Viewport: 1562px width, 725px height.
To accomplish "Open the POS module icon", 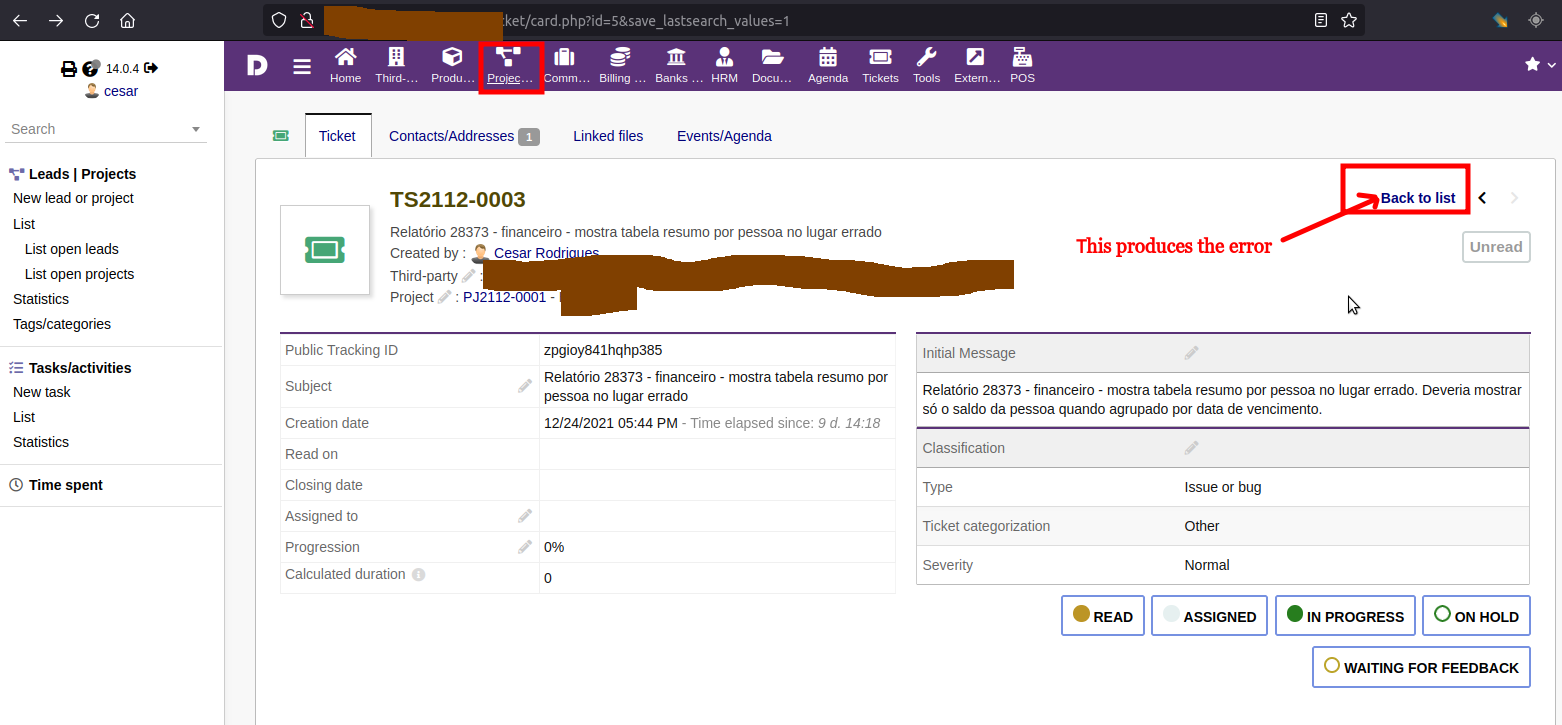I will (x=1022, y=65).
